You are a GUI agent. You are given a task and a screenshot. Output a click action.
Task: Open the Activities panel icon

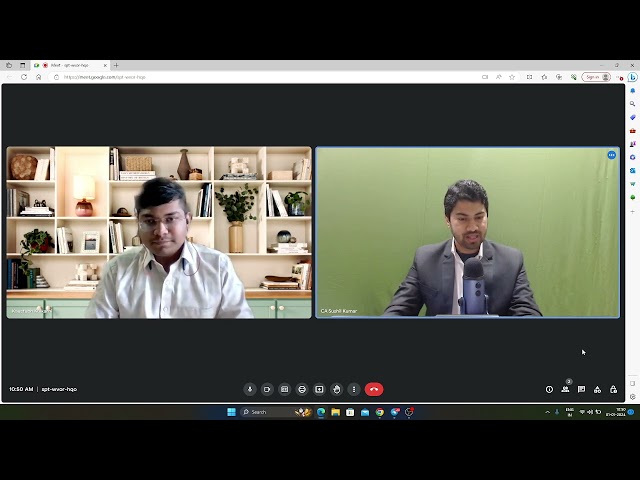click(598, 389)
